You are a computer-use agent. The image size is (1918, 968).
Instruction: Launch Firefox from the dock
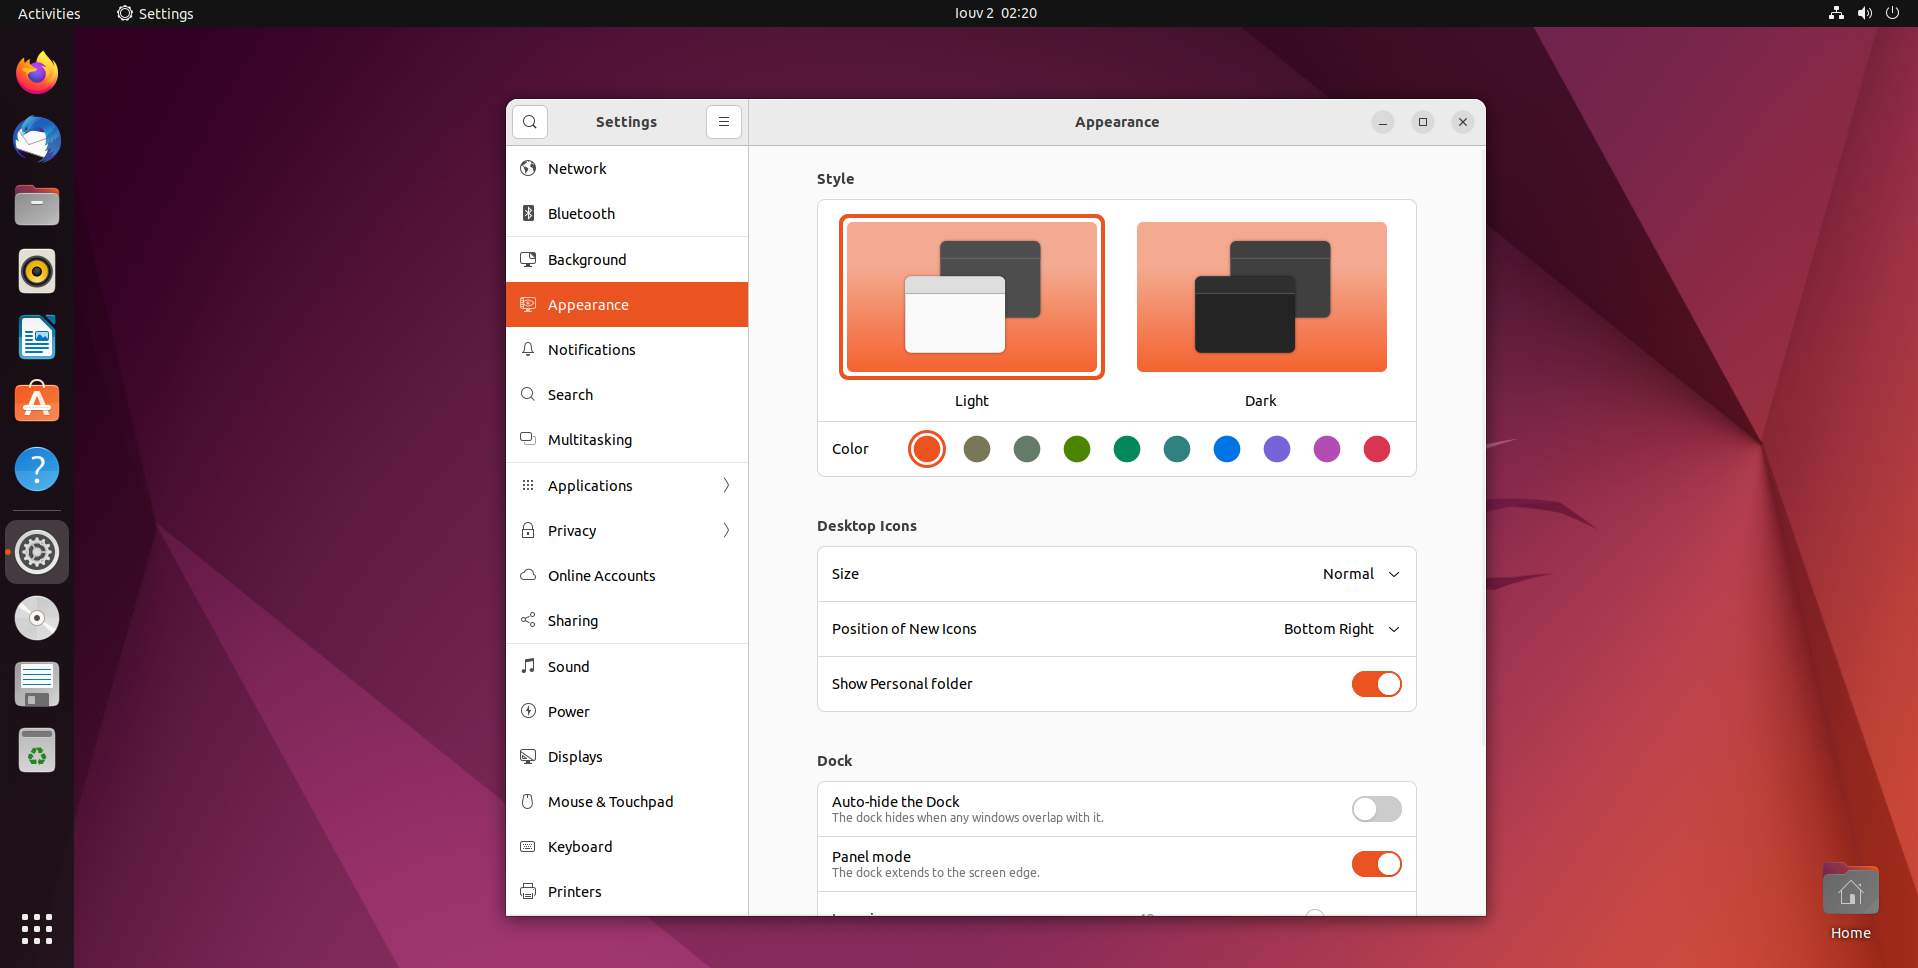tap(36, 72)
